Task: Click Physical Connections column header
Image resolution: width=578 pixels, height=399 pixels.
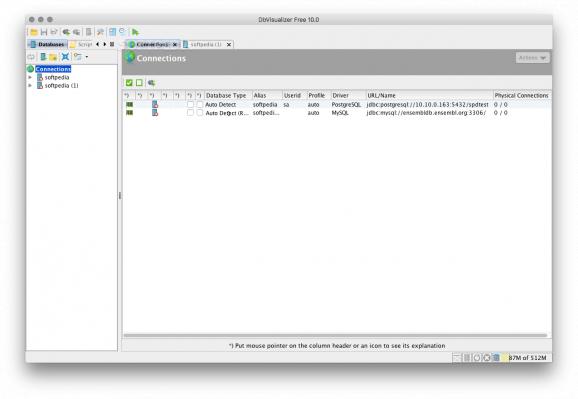Action: [x=522, y=96]
